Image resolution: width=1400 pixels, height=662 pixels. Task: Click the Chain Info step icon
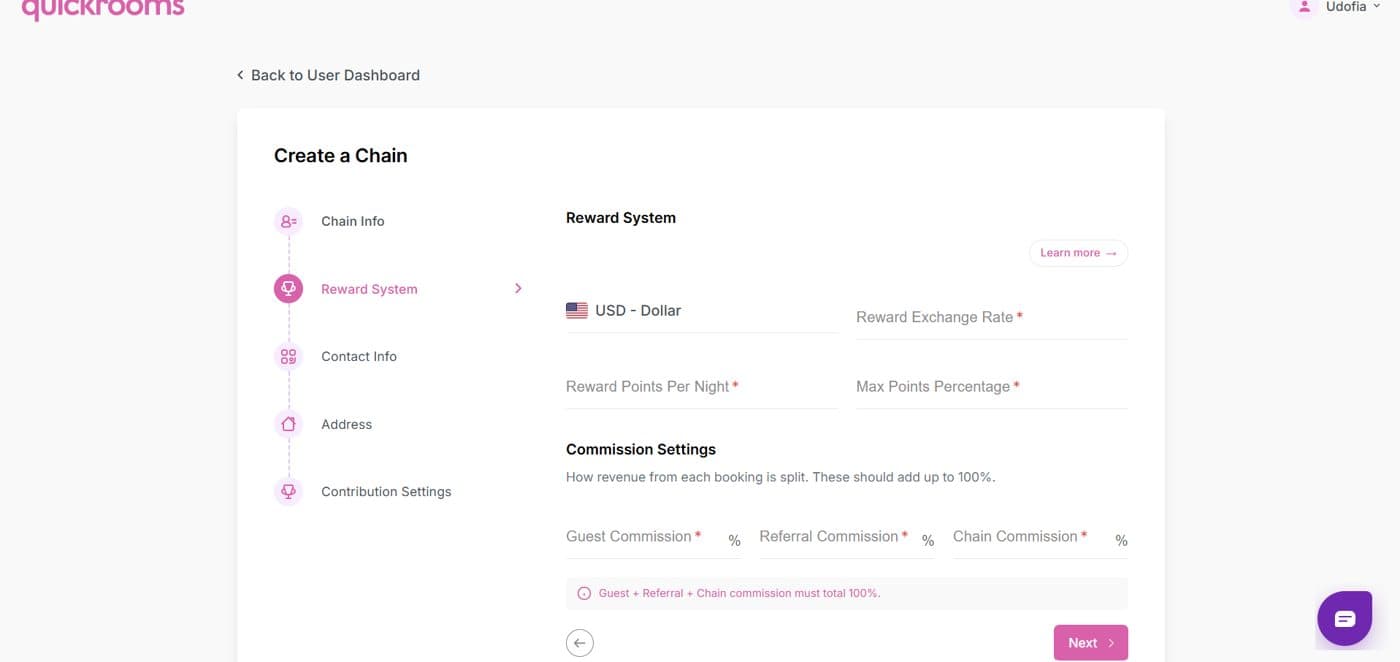tap(289, 221)
